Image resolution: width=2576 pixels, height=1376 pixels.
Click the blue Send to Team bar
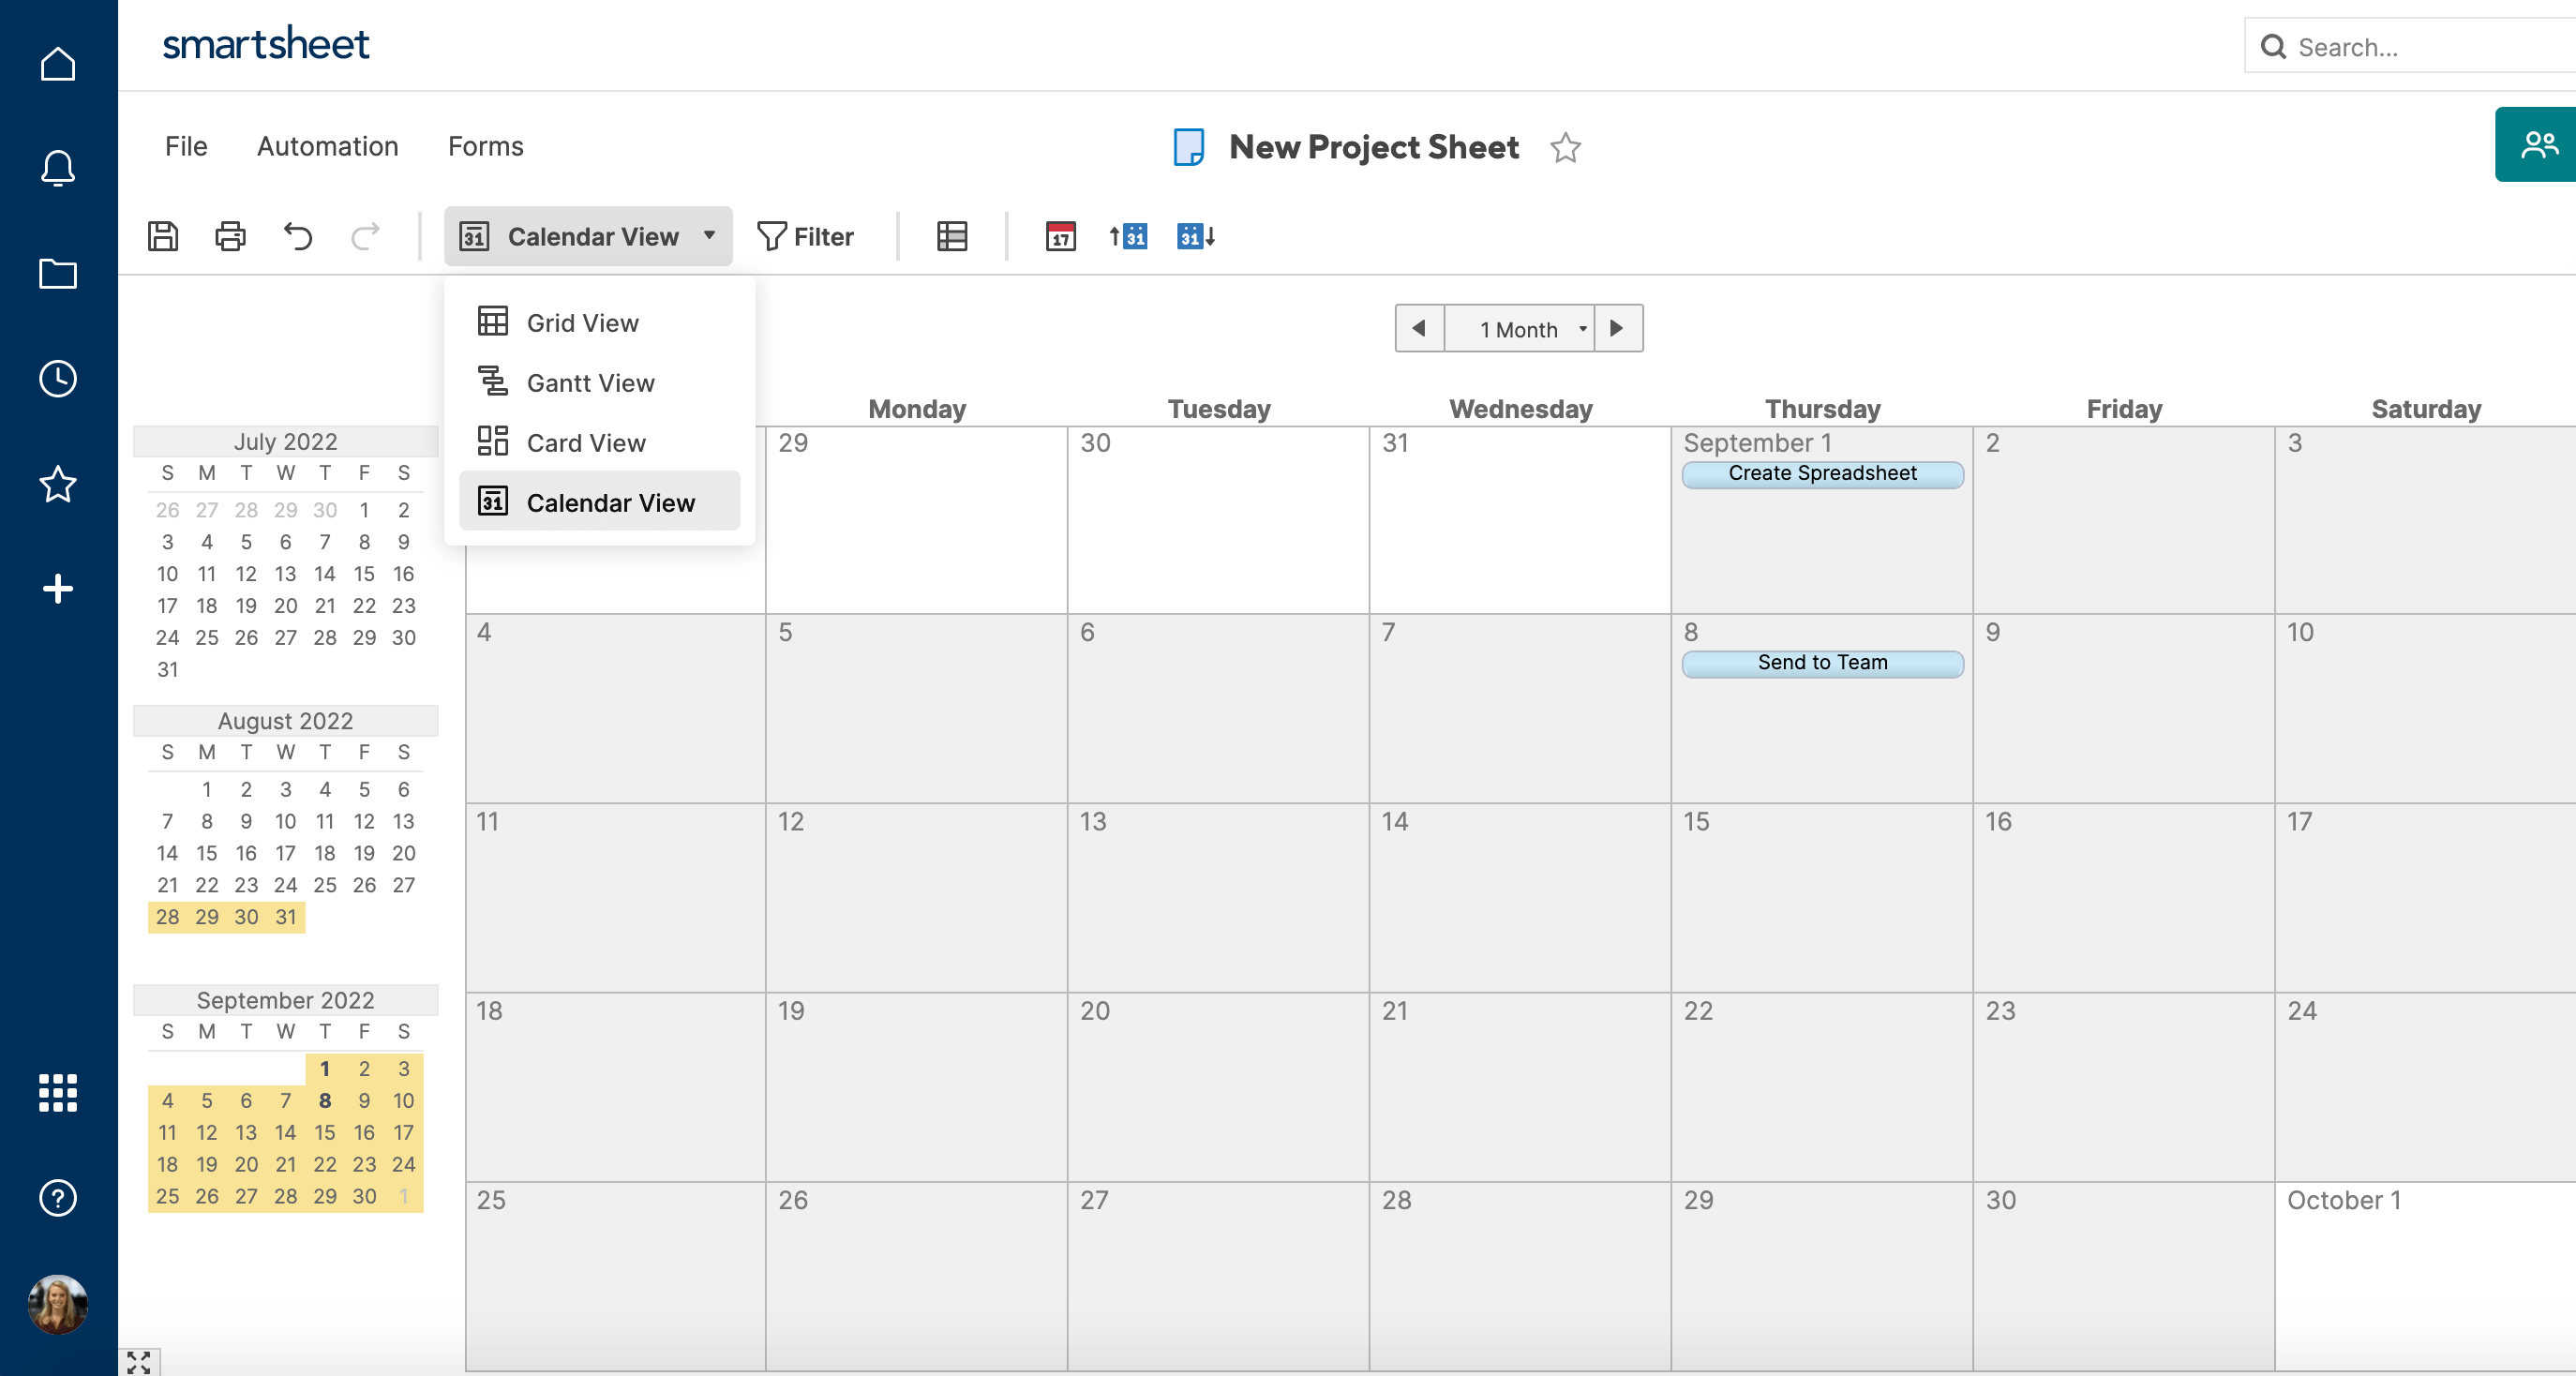click(1822, 663)
